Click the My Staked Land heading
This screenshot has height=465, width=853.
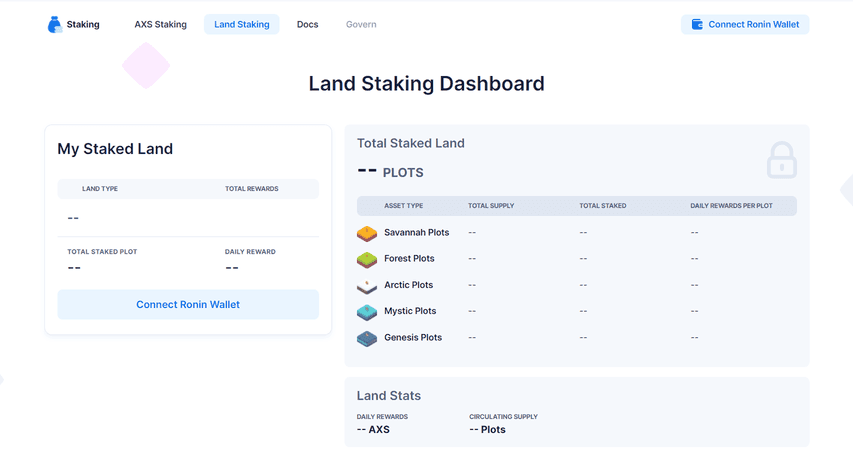(115, 148)
